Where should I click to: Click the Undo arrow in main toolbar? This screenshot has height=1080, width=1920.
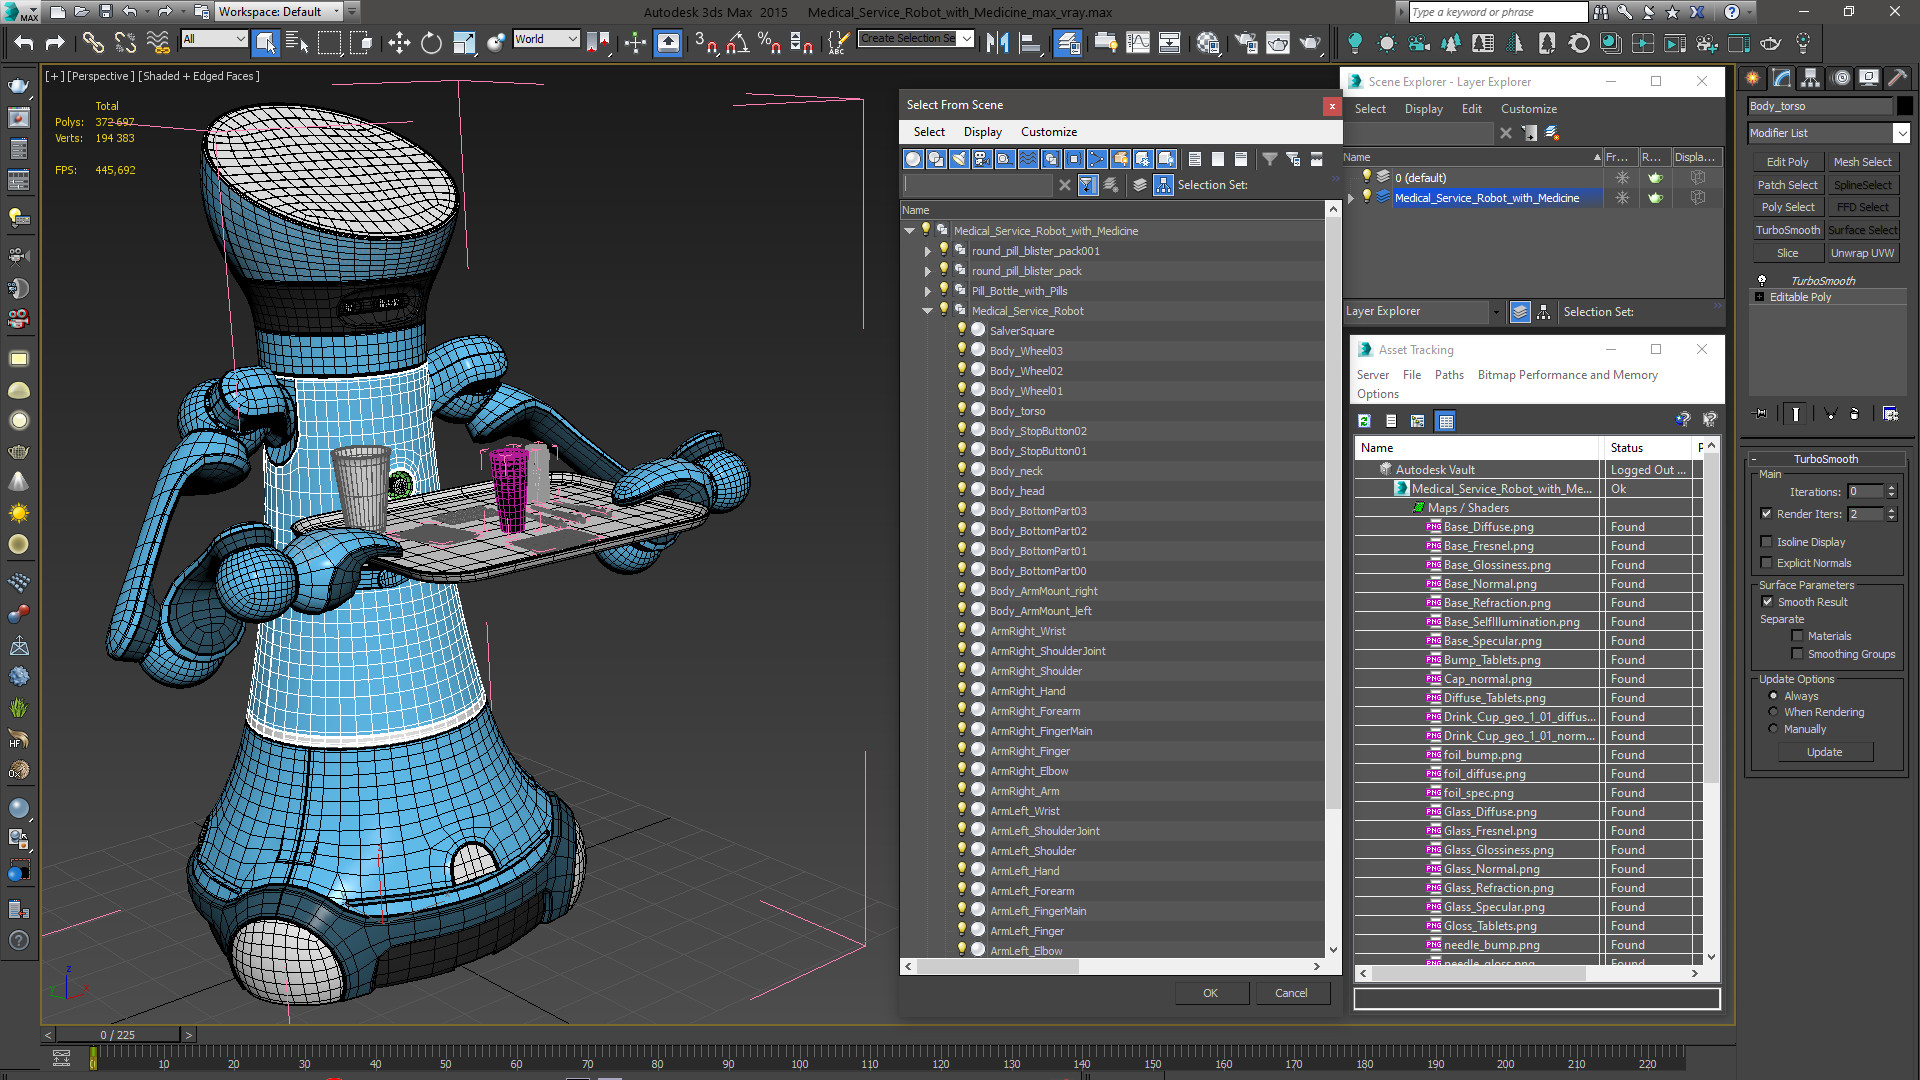[24, 43]
